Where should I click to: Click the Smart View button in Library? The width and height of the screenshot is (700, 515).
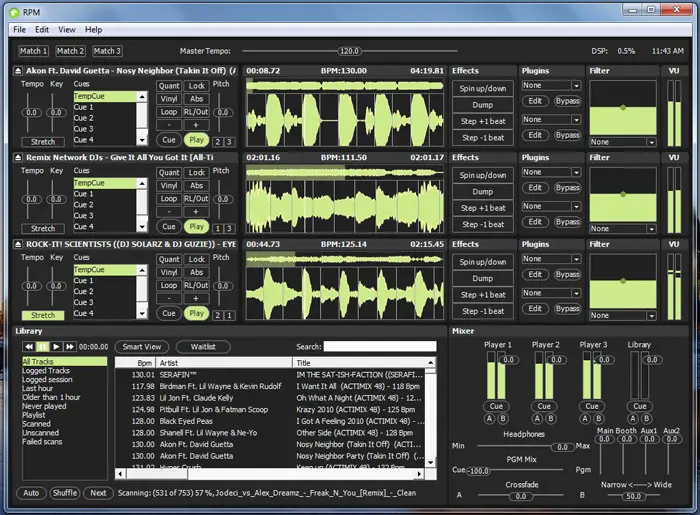pos(141,346)
